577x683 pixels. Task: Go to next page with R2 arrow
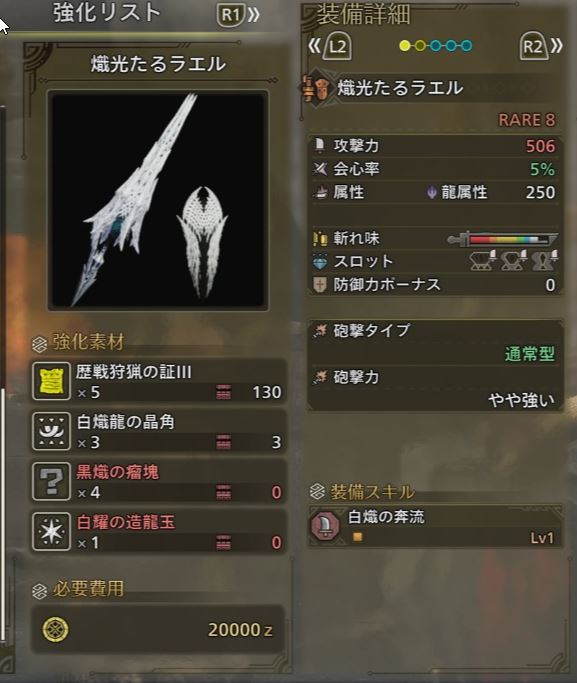tap(541, 45)
